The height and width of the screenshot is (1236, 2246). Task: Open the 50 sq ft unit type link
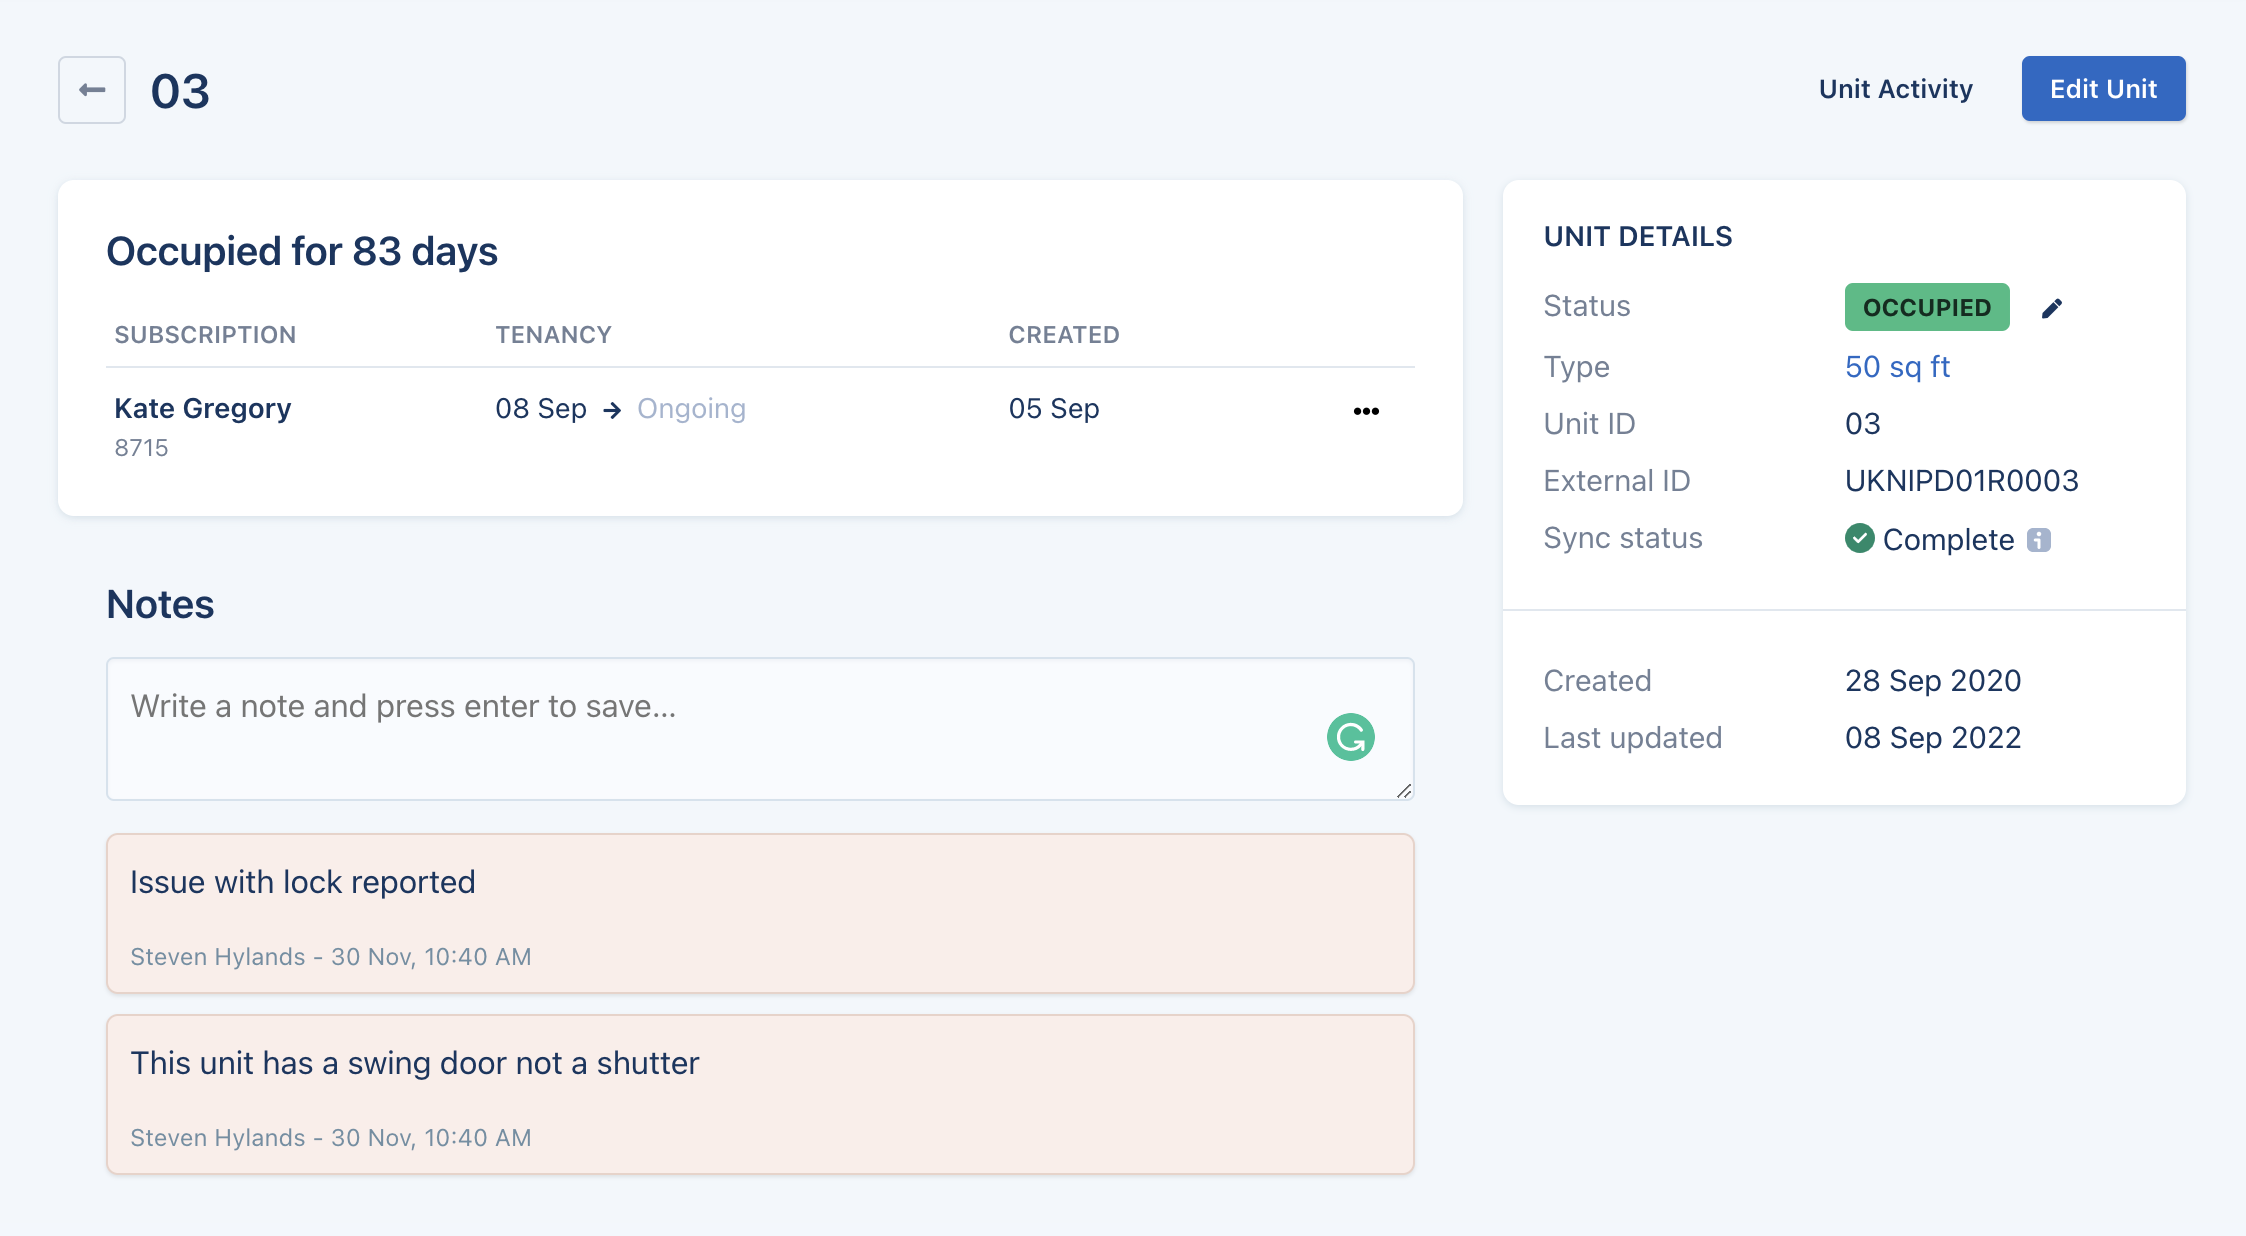[1897, 367]
